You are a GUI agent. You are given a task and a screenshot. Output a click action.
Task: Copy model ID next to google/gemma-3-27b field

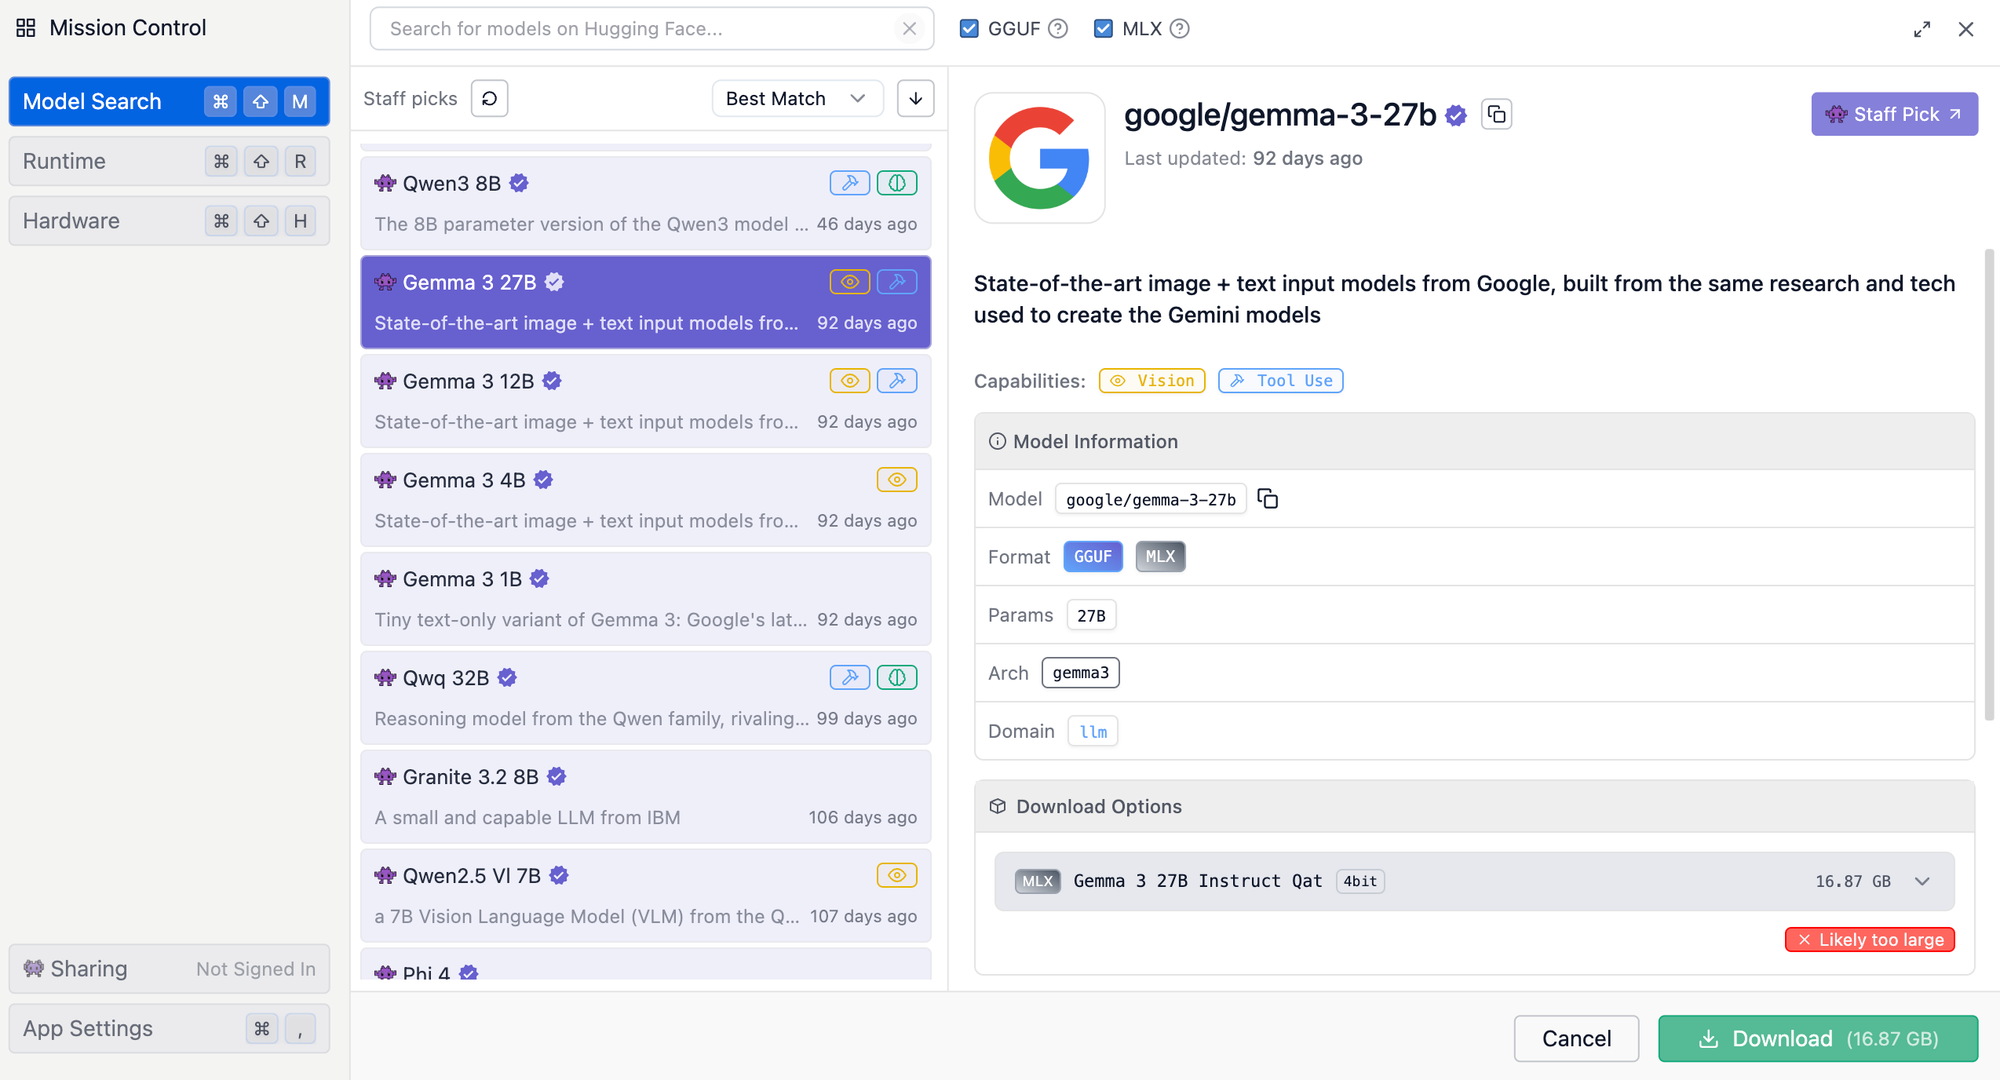1268,498
